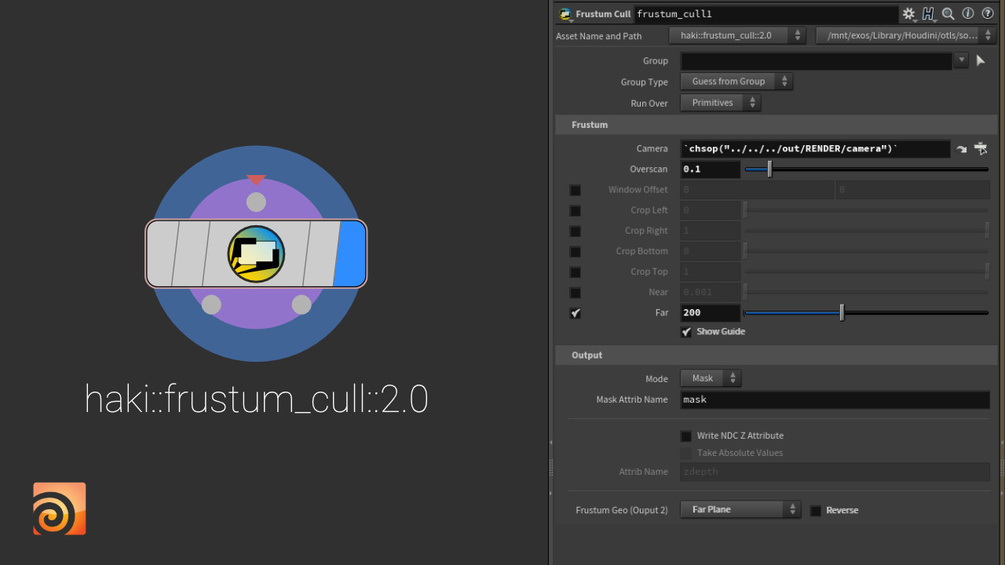Screen dimensions: 1005x565
Task: Click the node name field frustum_cull1
Action: click(x=766, y=14)
